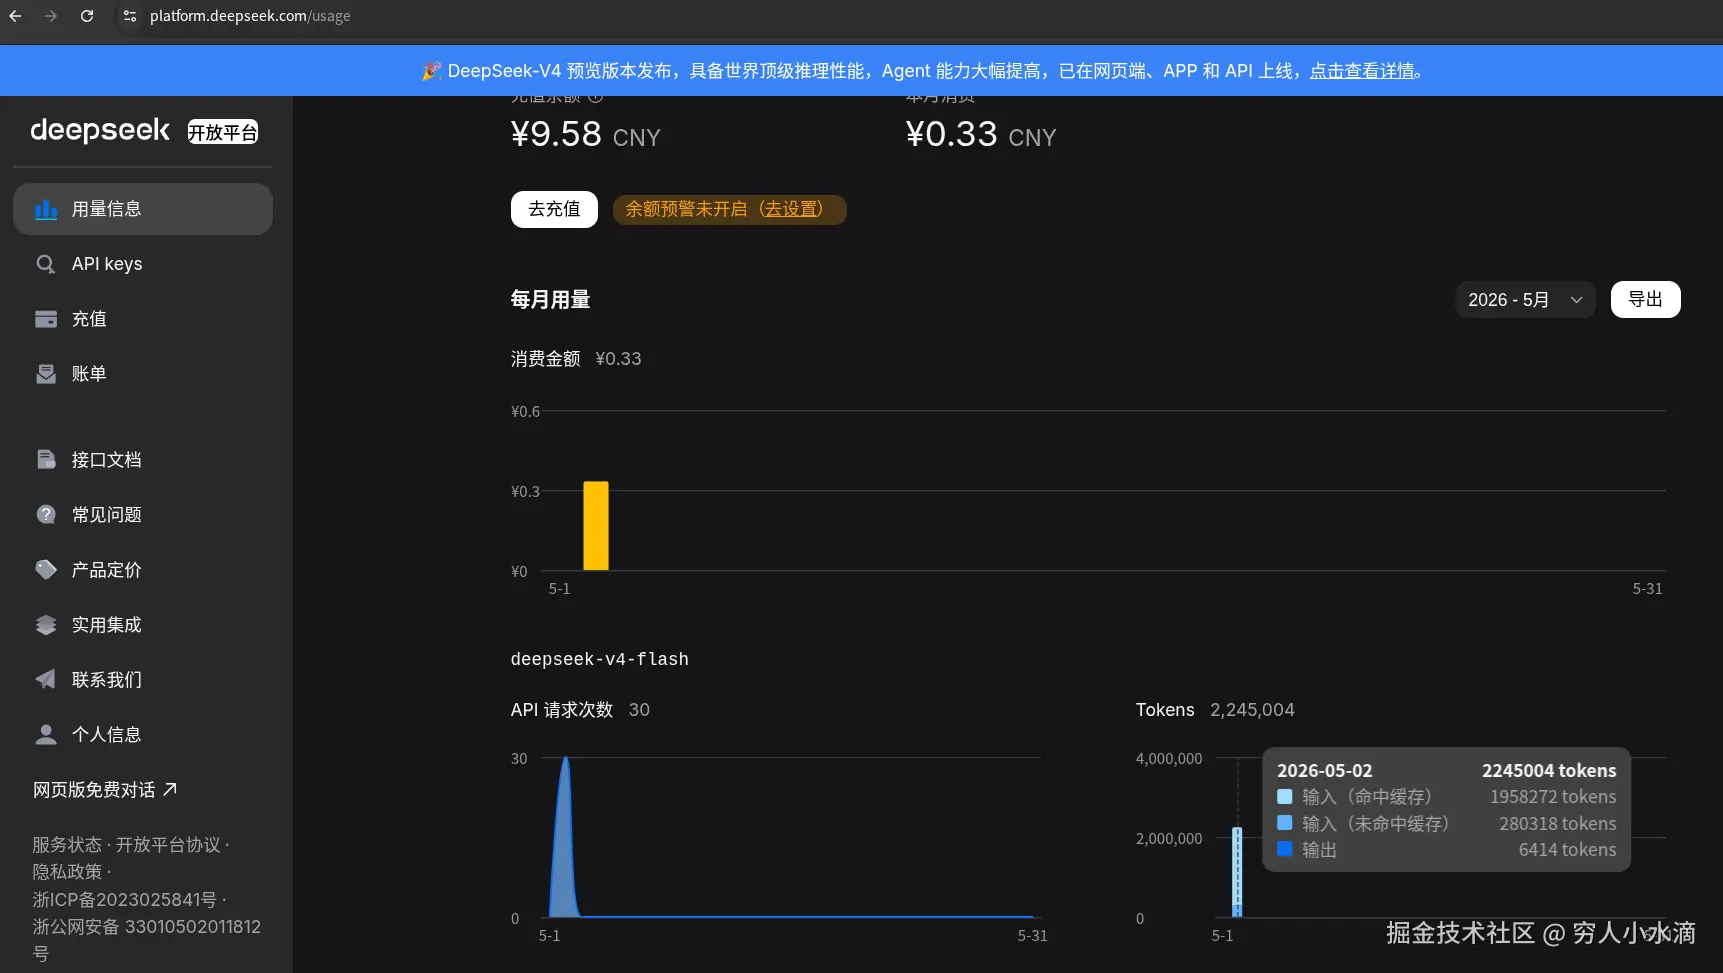1723x973 pixels.
Task: Open the 浙ICP备2023025841号 footer link
Action: (124, 900)
